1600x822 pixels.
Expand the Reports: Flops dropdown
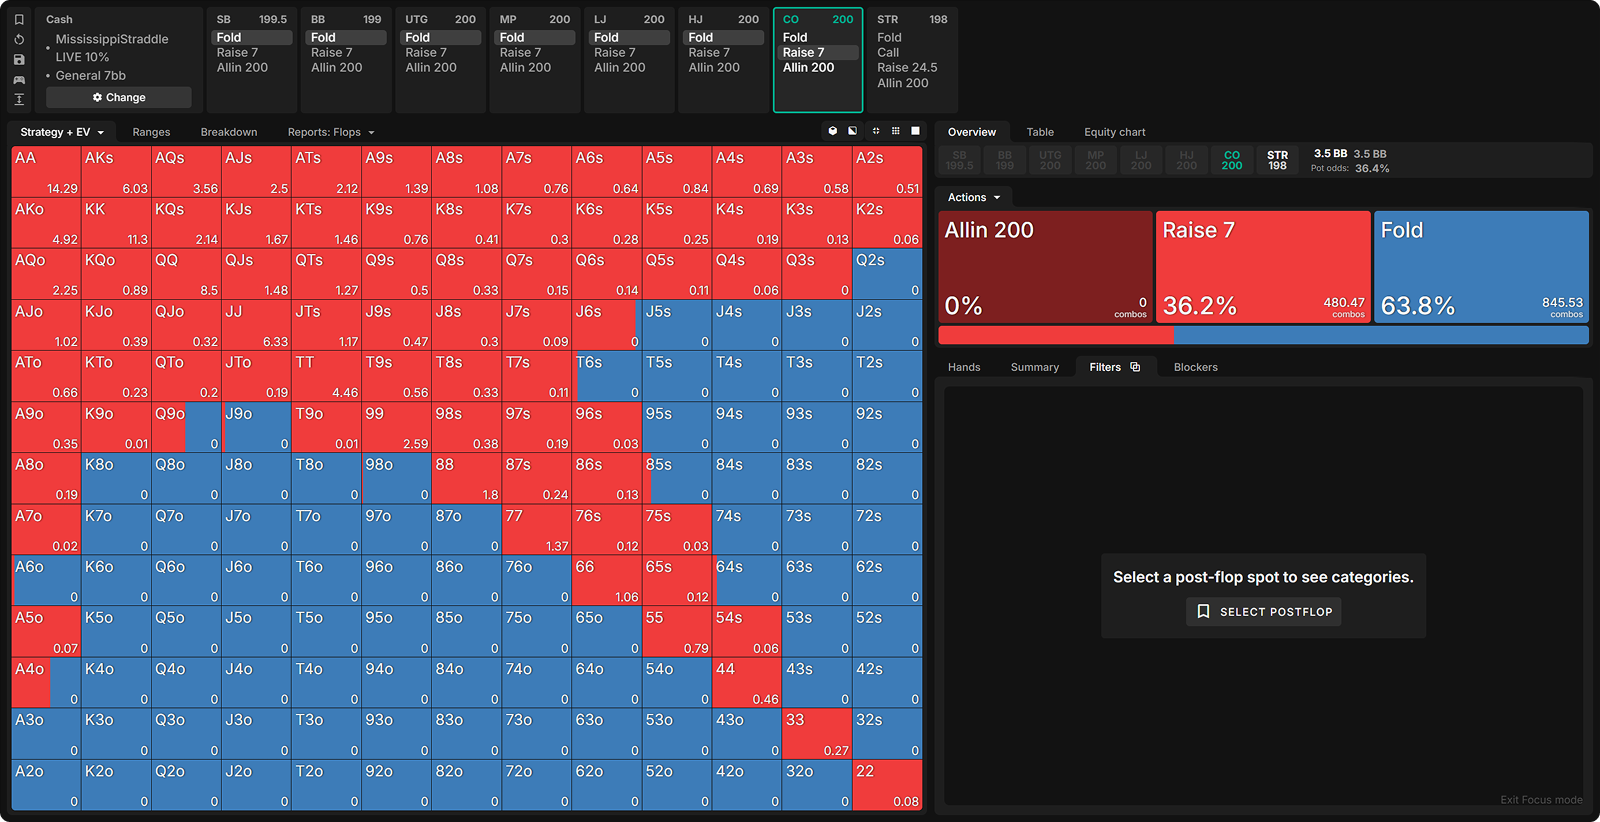pos(331,132)
